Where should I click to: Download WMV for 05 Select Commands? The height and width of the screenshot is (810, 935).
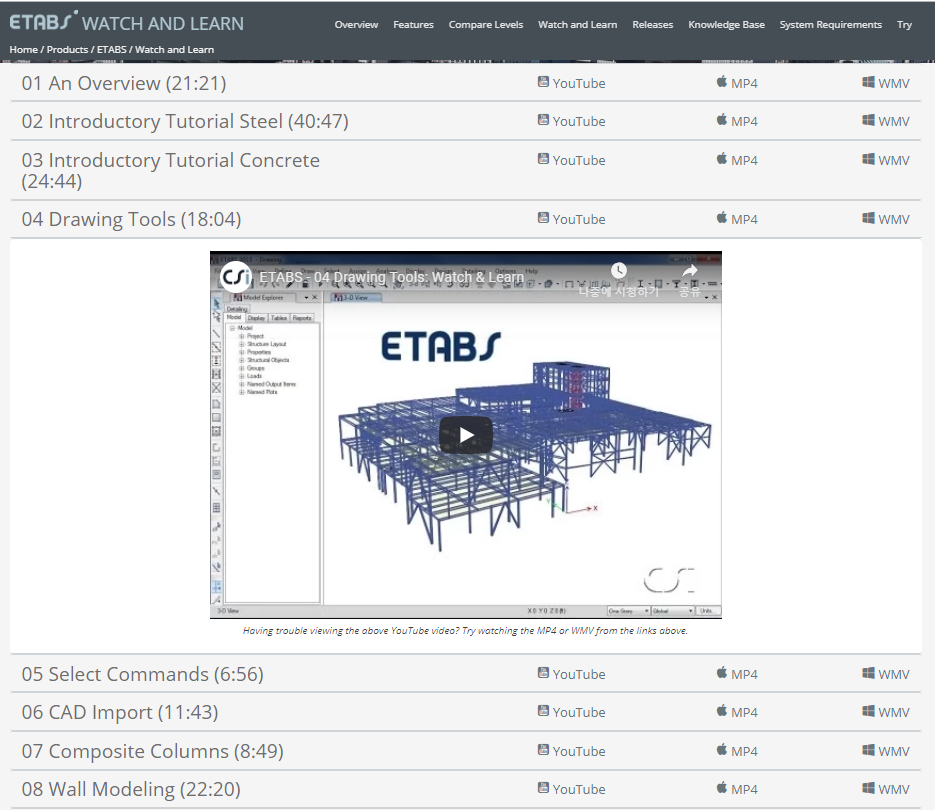pos(886,674)
